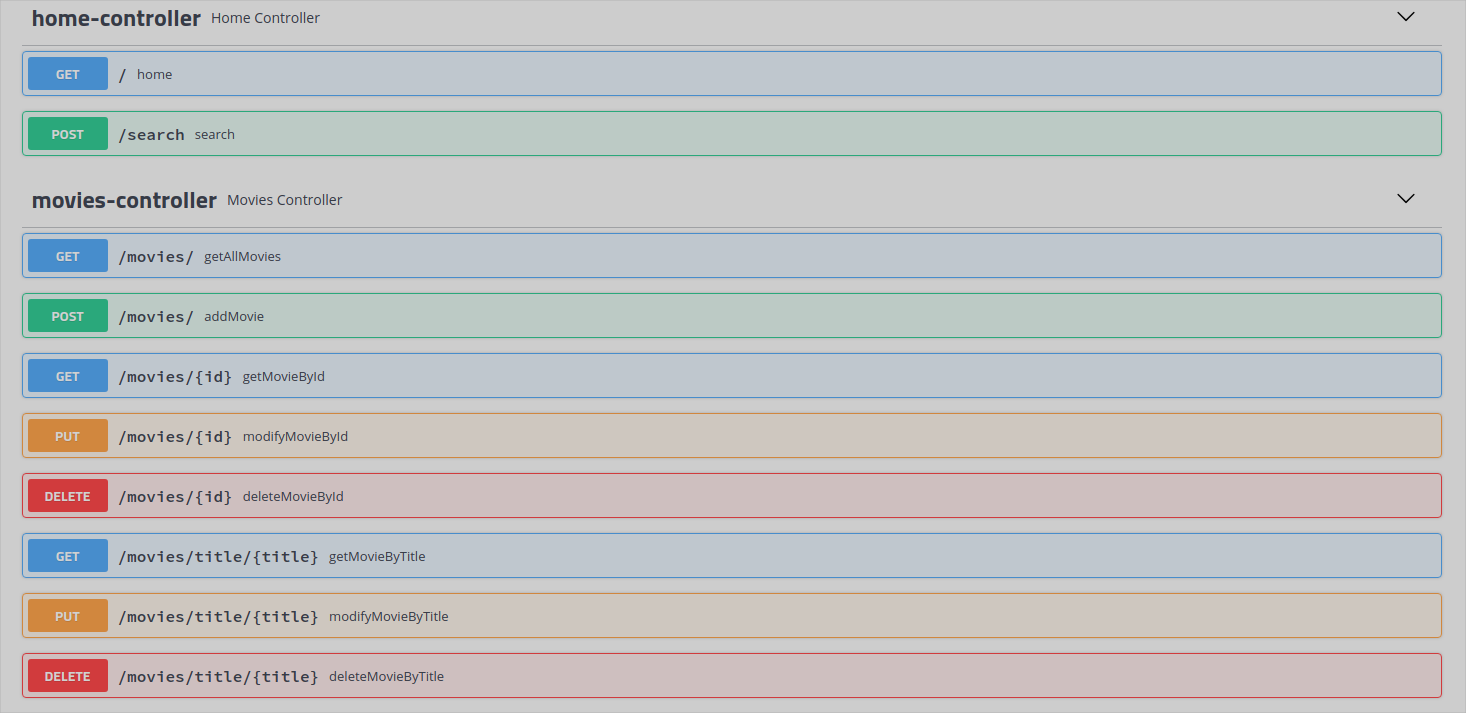This screenshot has width=1466, height=713.
Task: Click the 'addMovie' summary text
Action: [x=234, y=316]
